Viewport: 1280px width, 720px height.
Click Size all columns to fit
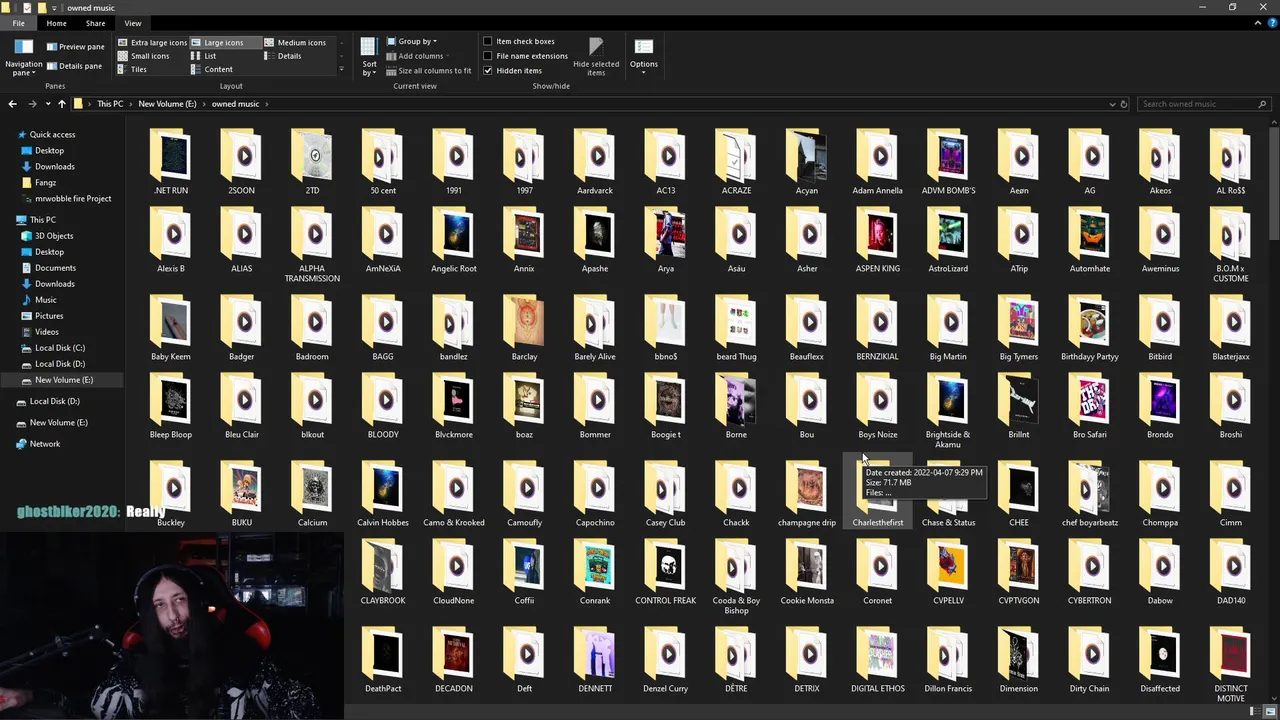click(428, 71)
